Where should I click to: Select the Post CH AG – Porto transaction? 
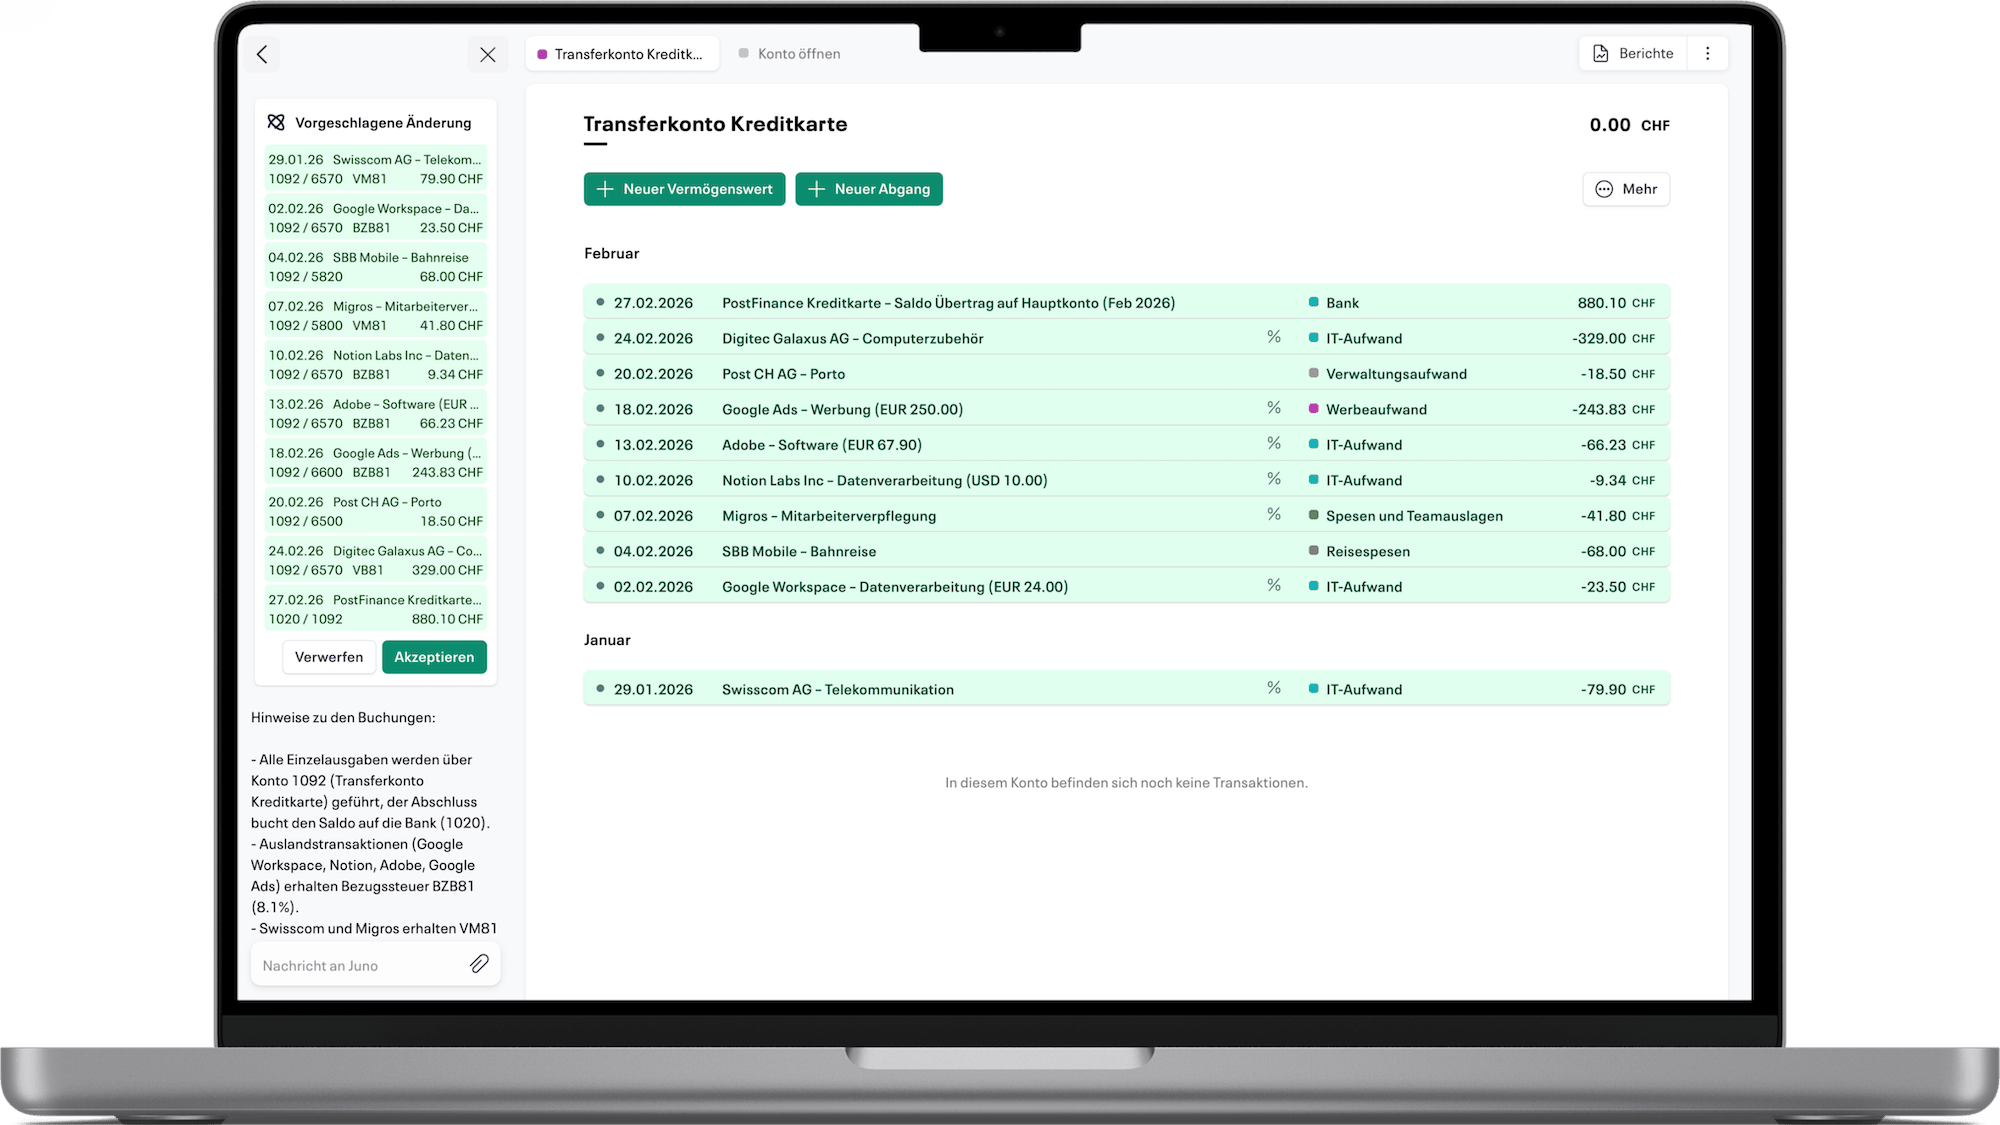click(x=1126, y=373)
